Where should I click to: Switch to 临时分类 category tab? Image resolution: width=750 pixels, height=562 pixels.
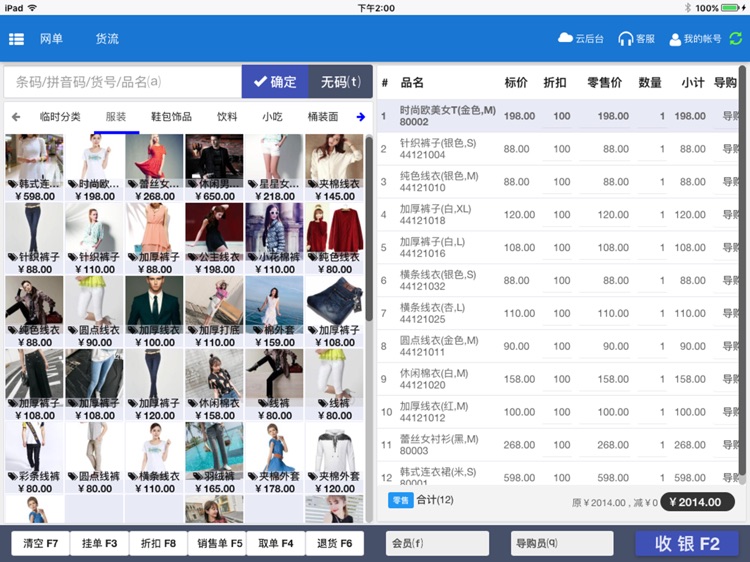coord(60,117)
